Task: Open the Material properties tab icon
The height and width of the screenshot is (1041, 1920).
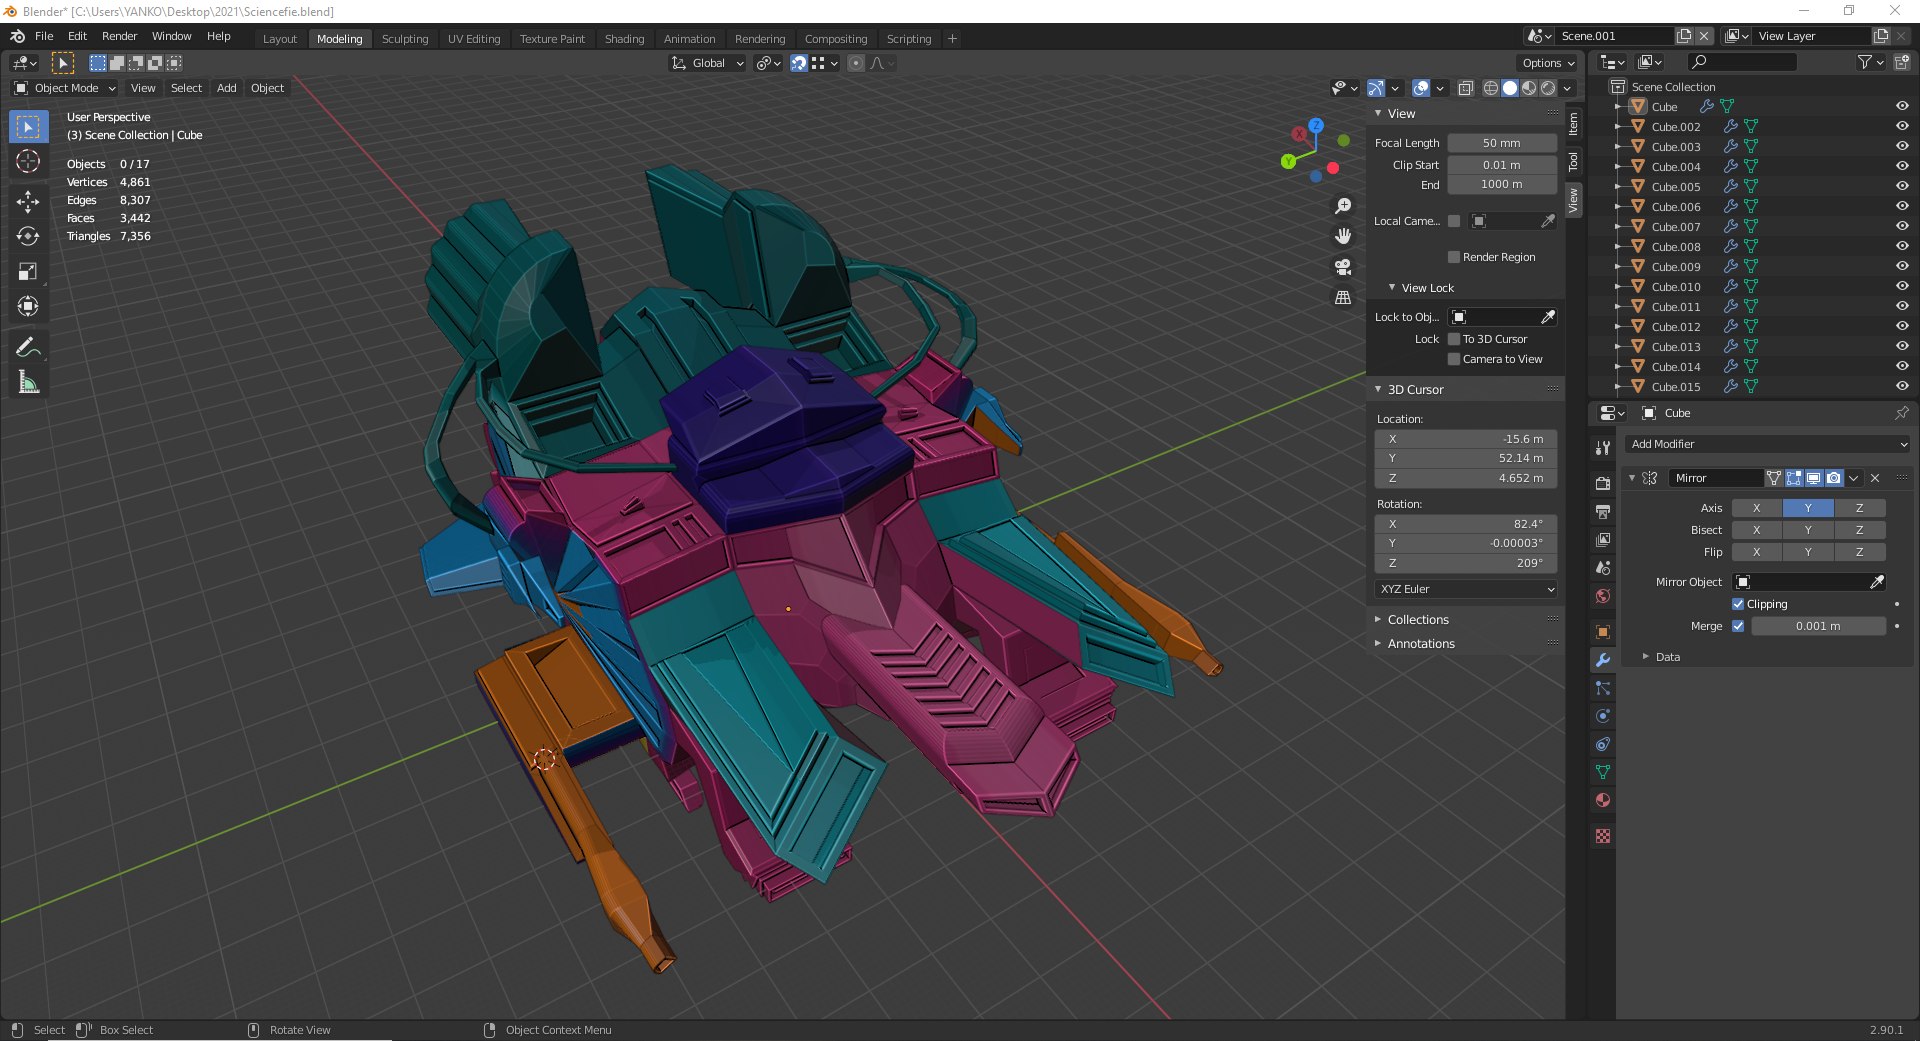Action: 1603,800
